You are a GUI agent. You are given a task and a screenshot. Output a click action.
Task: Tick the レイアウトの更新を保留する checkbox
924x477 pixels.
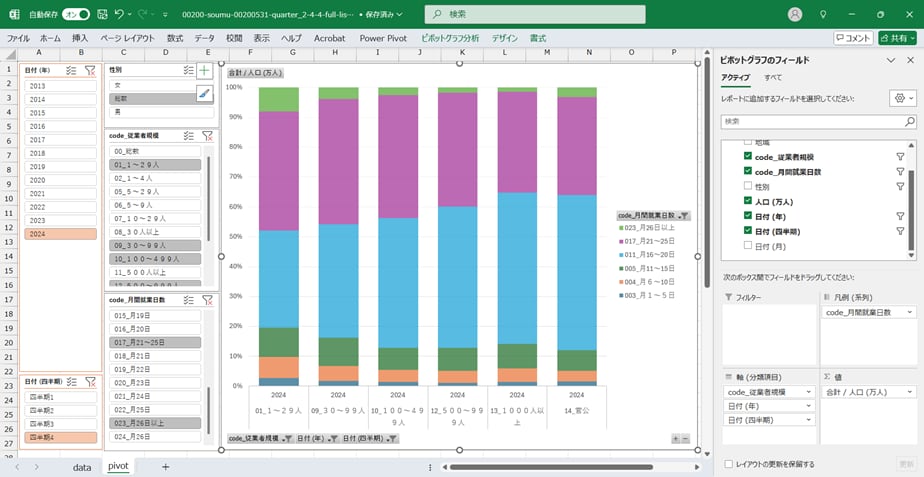pos(727,464)
